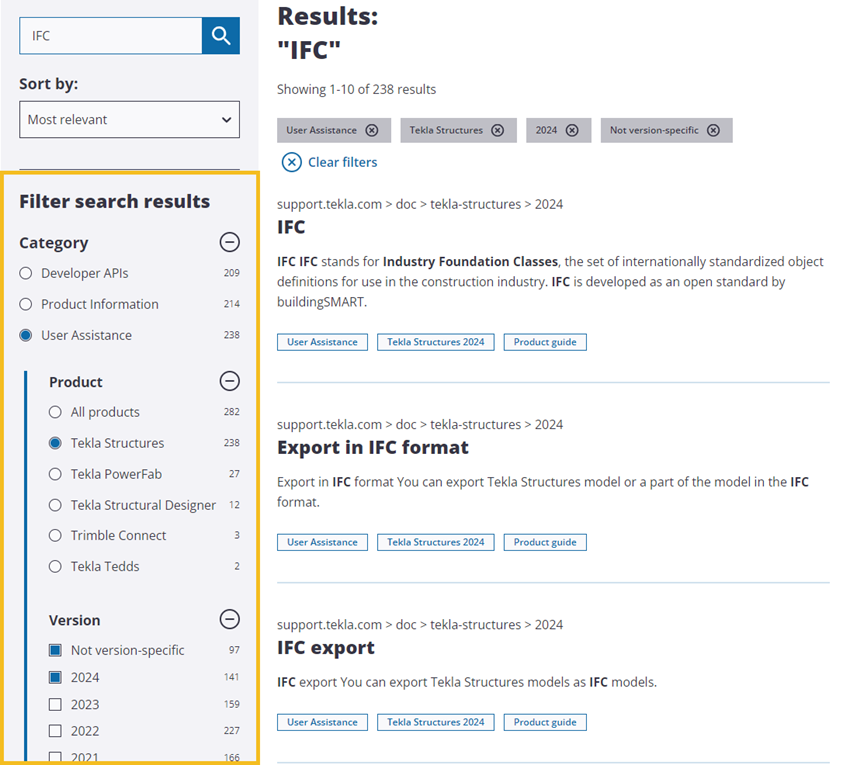The height and width of the screenshot is (765, 850).
Task: Click Tekla Structures 2024 tag under IFC result
Action: click(436, 342)
